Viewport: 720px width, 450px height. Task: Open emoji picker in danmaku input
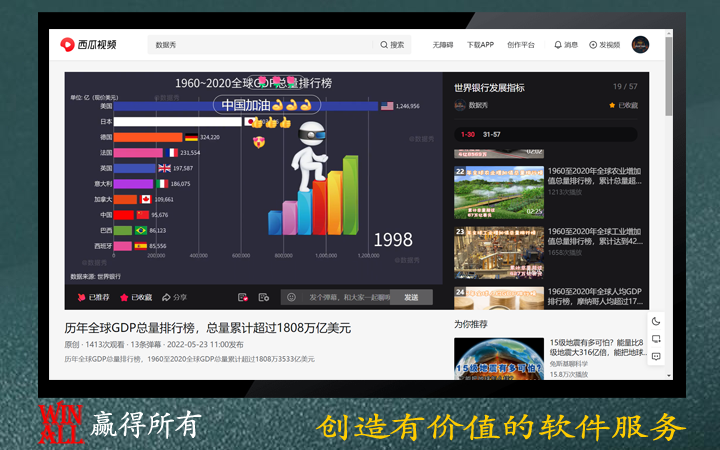pyautogui.click(x=291, y=297)
